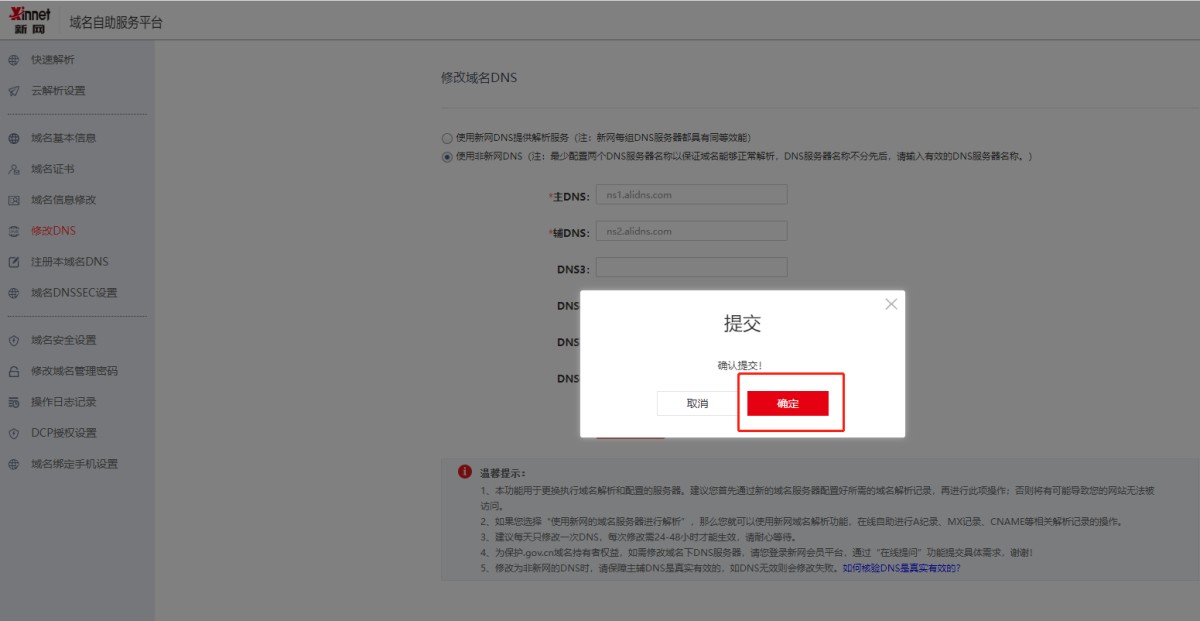Select 使用非新网DNS radio option
This screenshot has height=621, width=1200.
click(x=447, y=157)
